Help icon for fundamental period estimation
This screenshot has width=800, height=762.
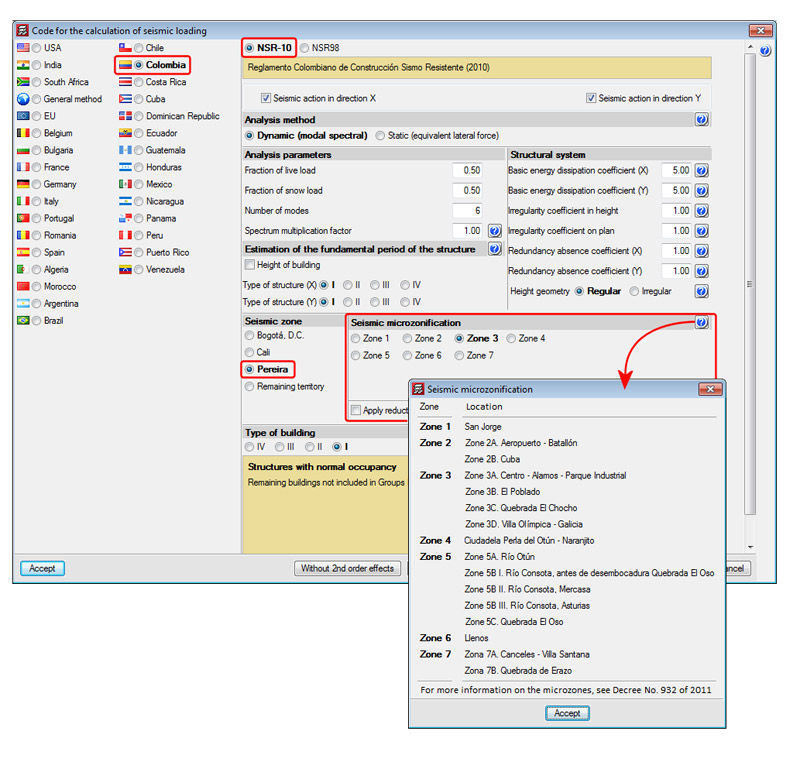[x=494, y=249]
